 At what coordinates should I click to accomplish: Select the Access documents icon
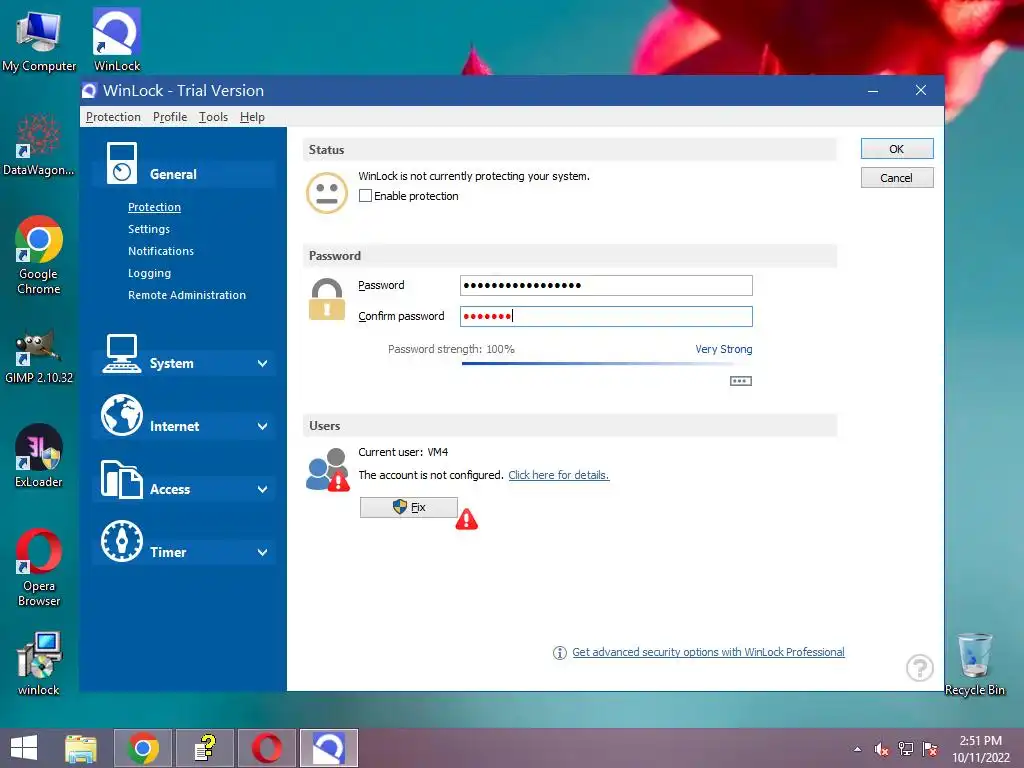(121, 479)
